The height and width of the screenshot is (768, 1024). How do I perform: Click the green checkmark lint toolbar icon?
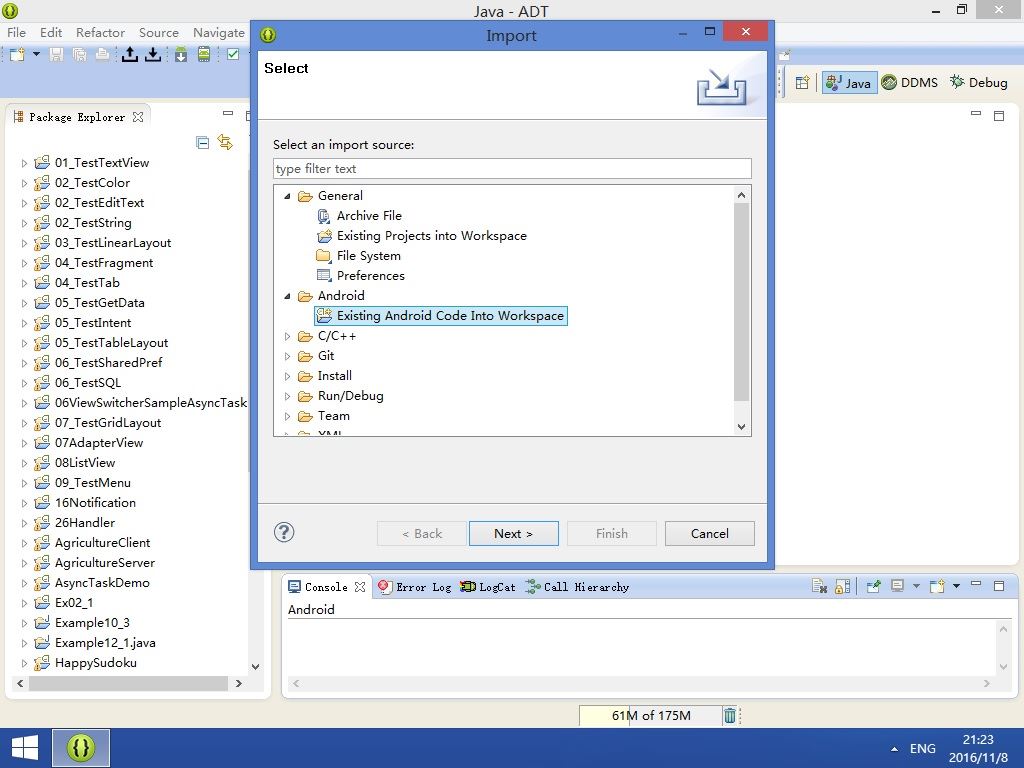[232, 54]
